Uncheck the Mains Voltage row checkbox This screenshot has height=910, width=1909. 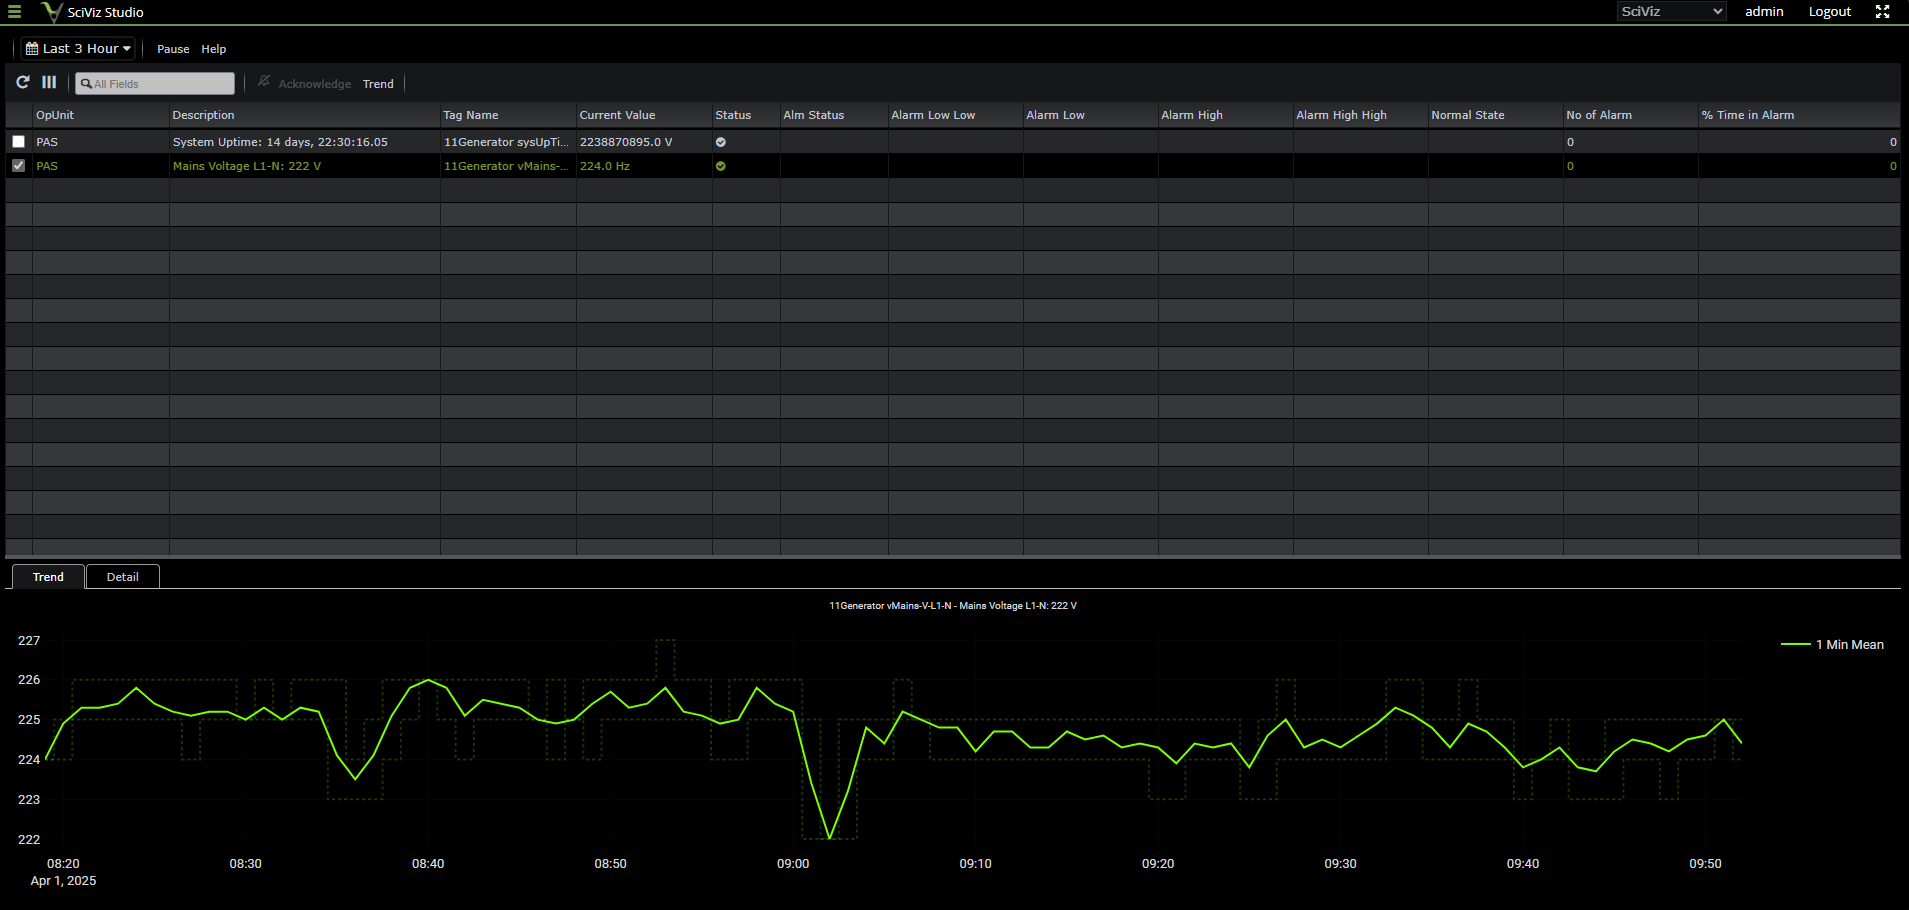pos(19,166)
